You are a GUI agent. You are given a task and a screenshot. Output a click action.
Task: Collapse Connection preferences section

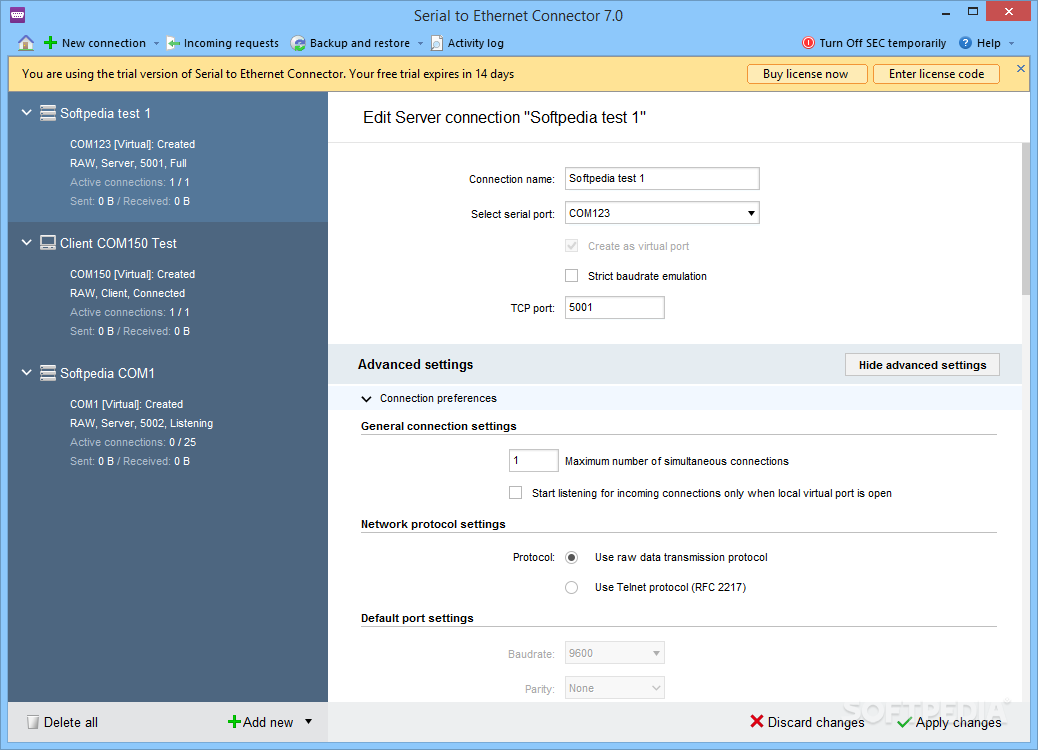[x=366, y=398]
